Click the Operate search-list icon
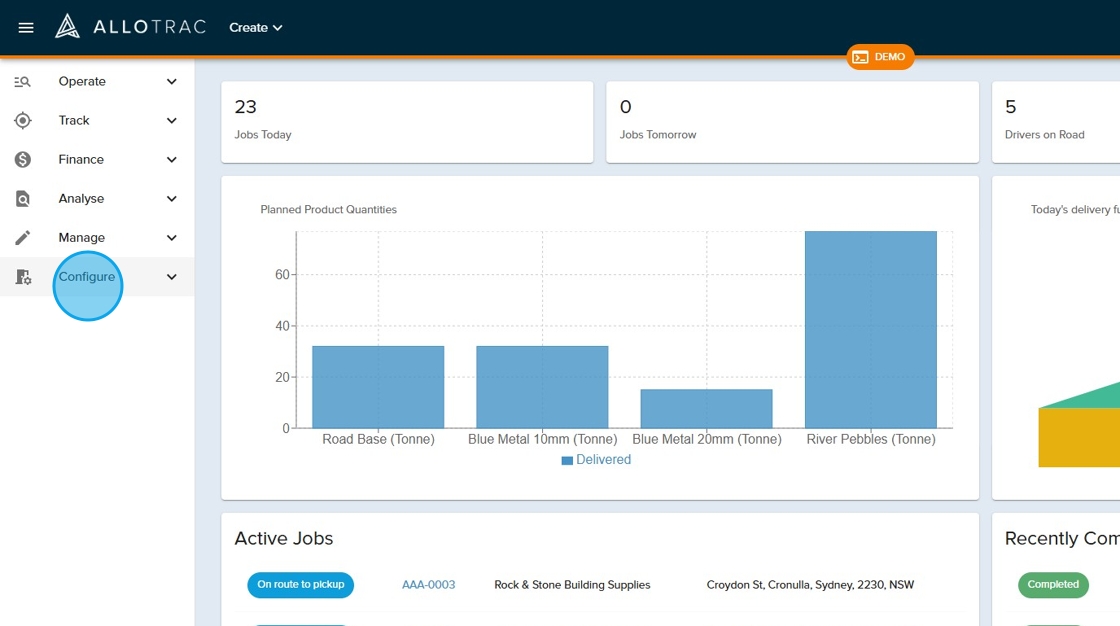Image resolution: width=1120 pixels, height=626 pixels. coord(23,82)
